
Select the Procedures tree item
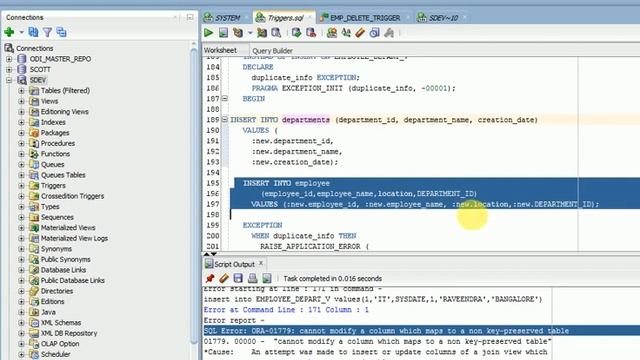tap(58, 143)
